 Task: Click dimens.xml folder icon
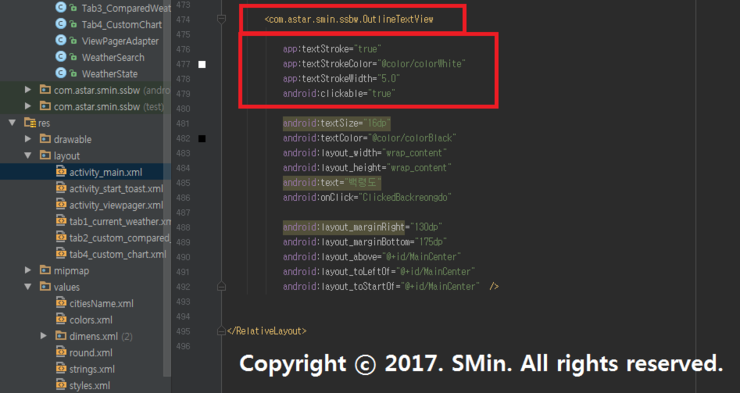tap(61, 335)
